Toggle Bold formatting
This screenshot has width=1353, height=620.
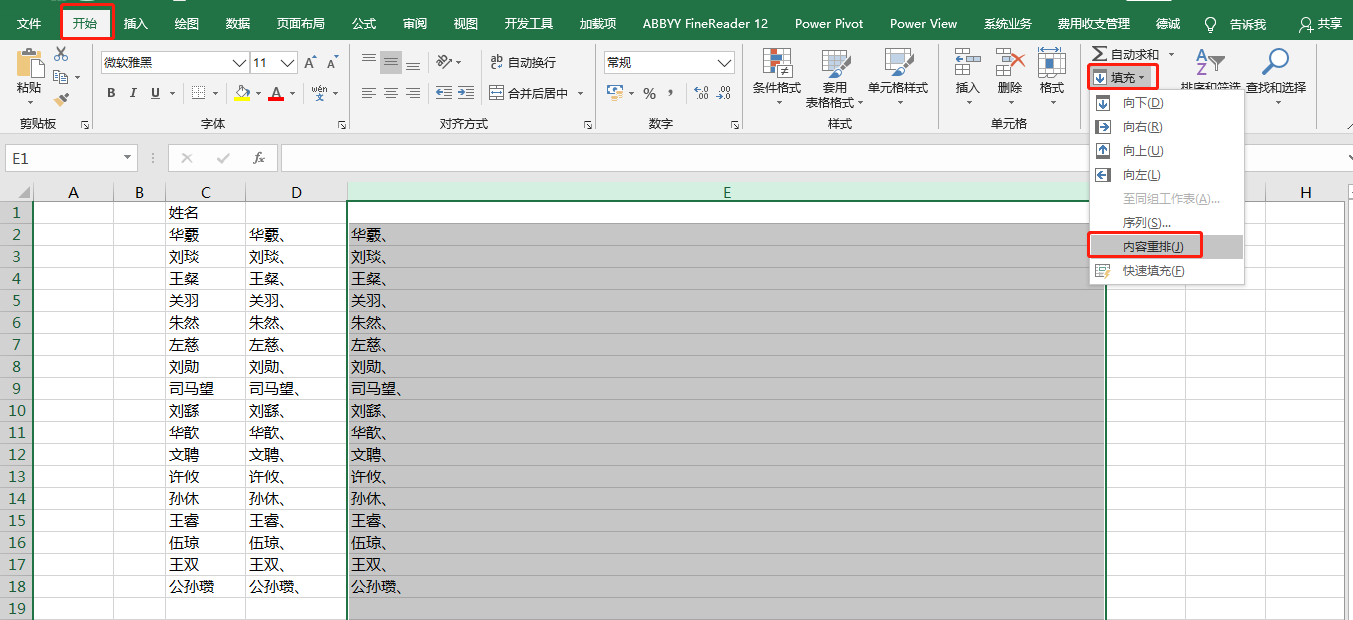click(111, 93)
